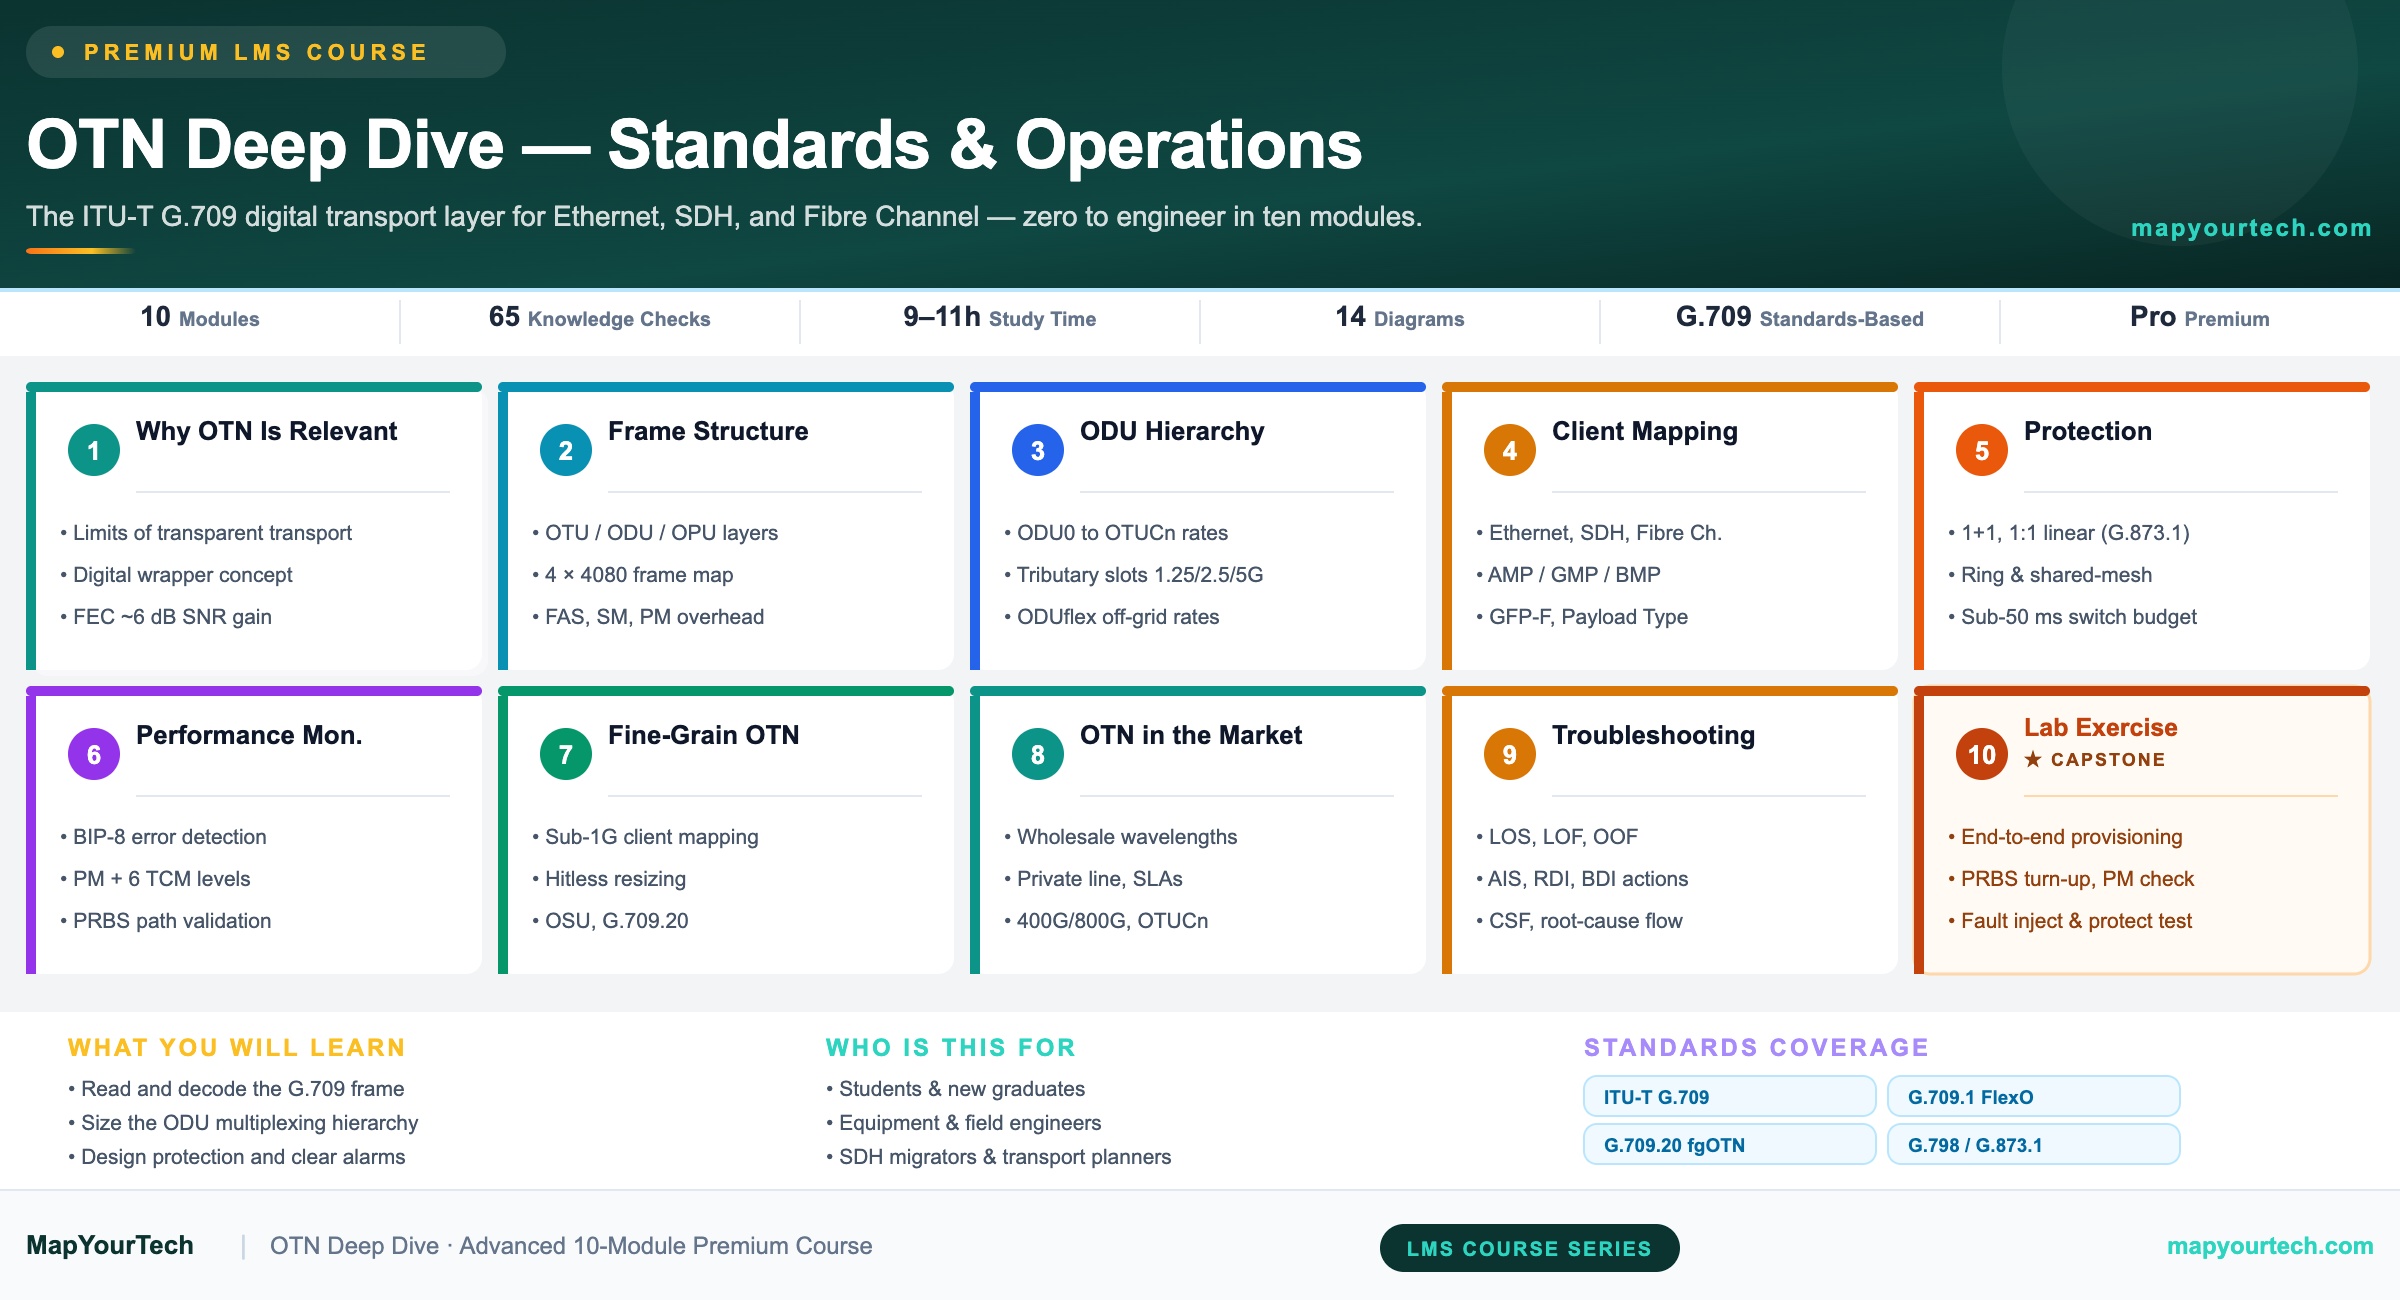Open the Client Mapping module title
The width and height of the screenshot is (2400, 1300).
pos(1645,431)
